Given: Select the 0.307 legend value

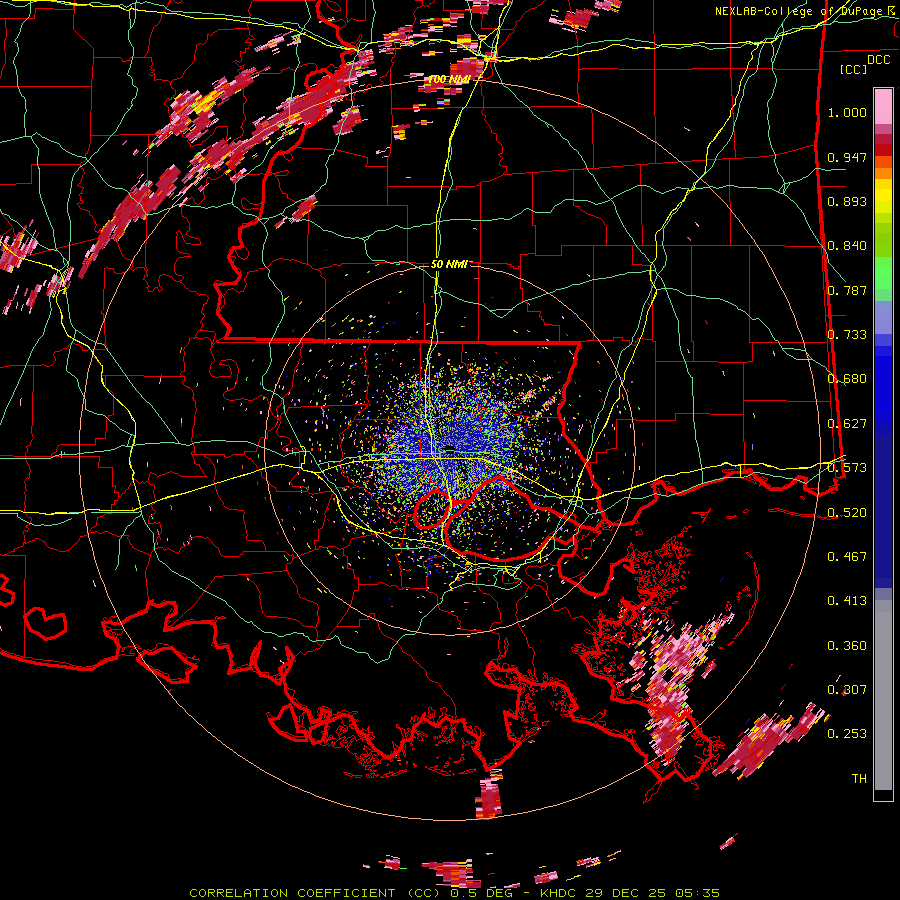Looking at the screenshot, I should 847,690.
